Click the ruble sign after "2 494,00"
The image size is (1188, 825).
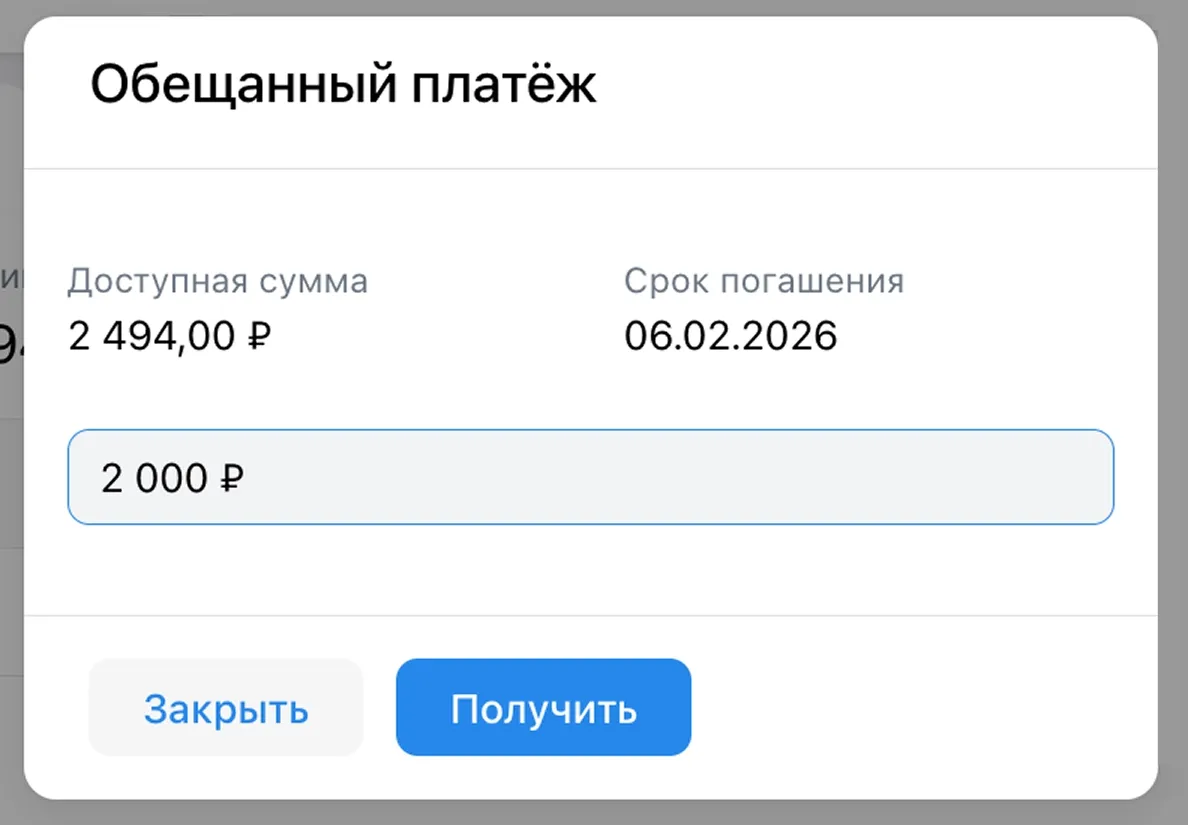[260, 336]
